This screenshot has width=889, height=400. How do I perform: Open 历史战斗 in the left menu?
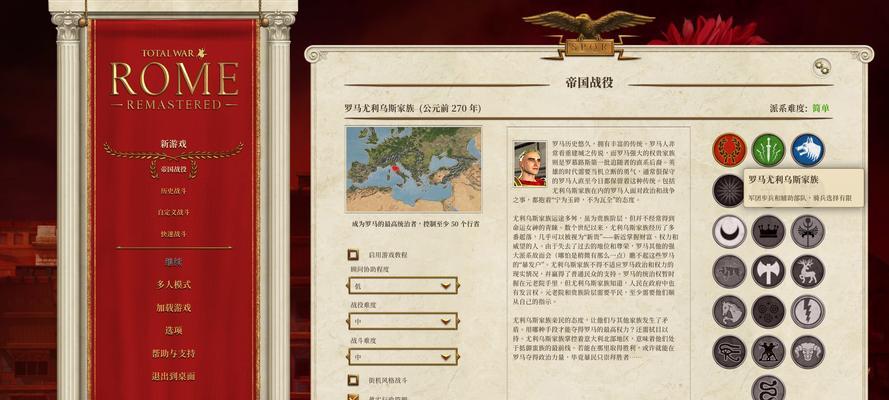pyautogui.click(x=173, y=191)
